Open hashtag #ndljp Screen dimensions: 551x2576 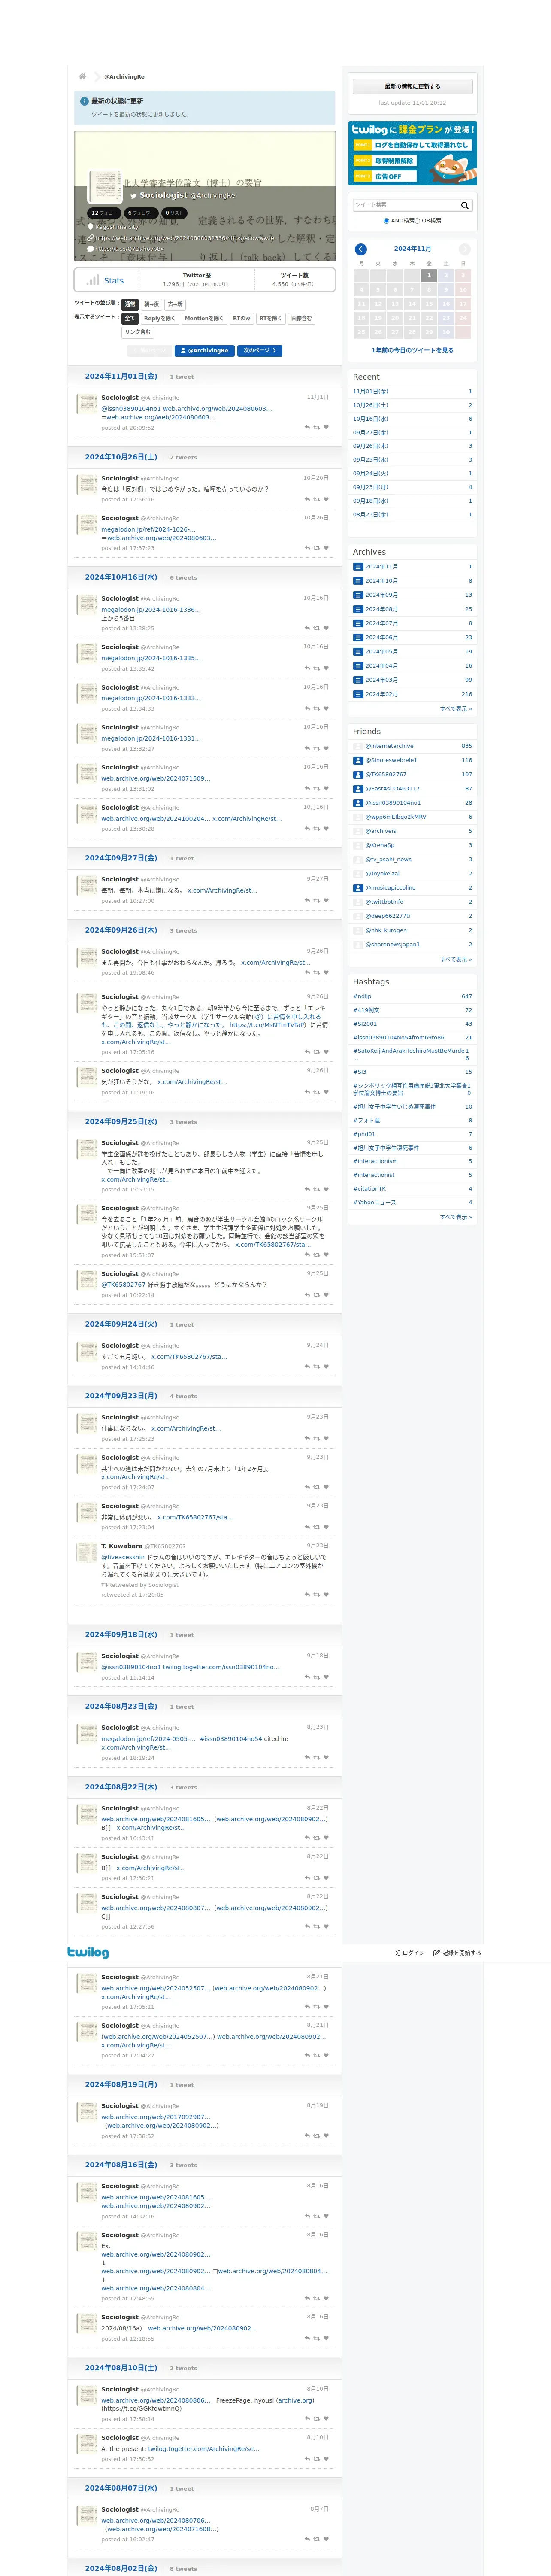tap(362, 996)
